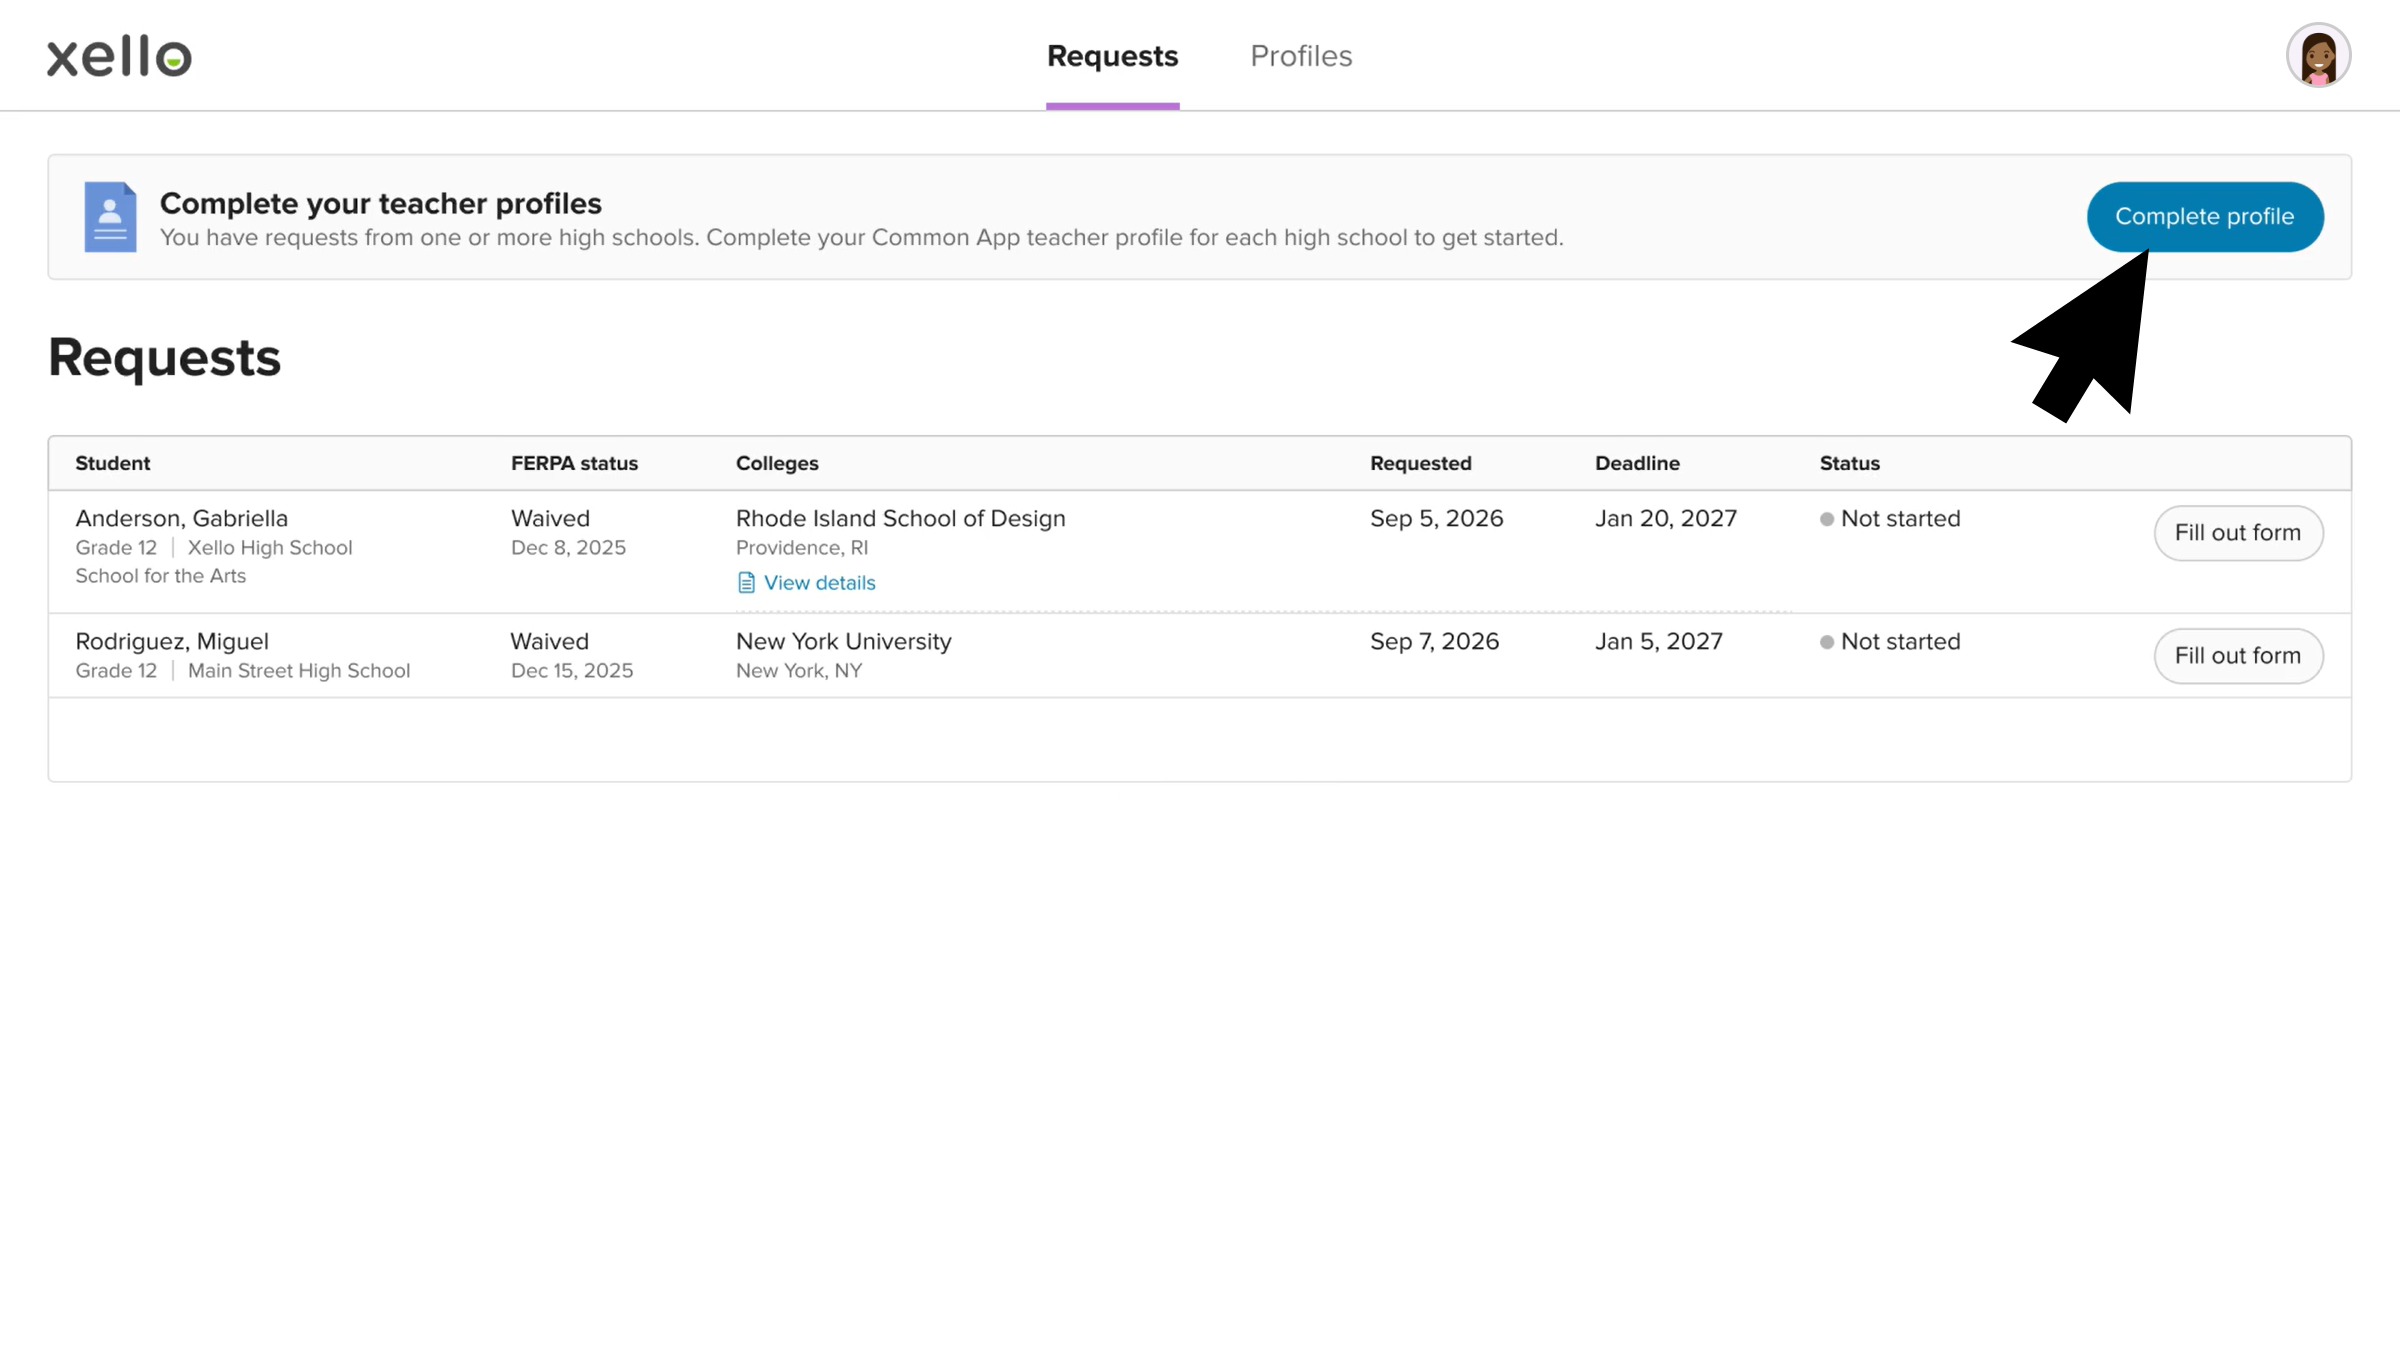Click the Colleges column header
The width and height of the screenshot is (2400, 1349).
coord(777,463)
